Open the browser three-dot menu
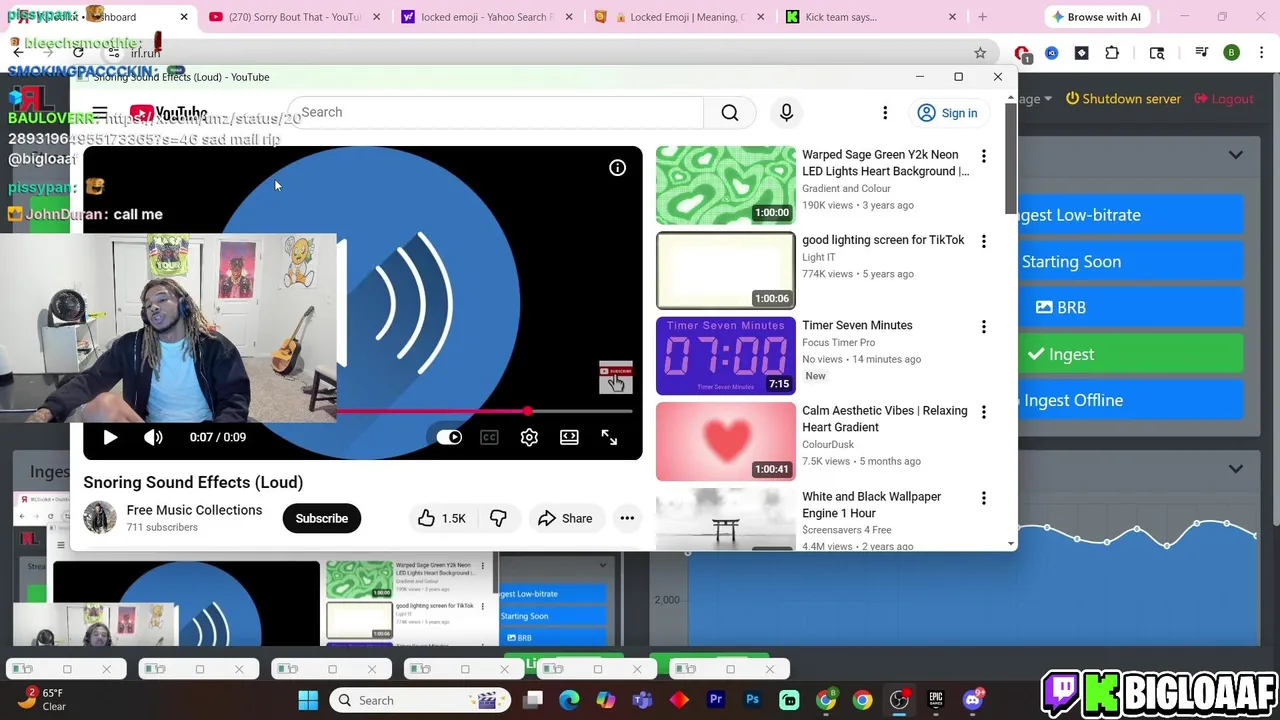This screenshot has width=1280, height=720. (1261, 53)
